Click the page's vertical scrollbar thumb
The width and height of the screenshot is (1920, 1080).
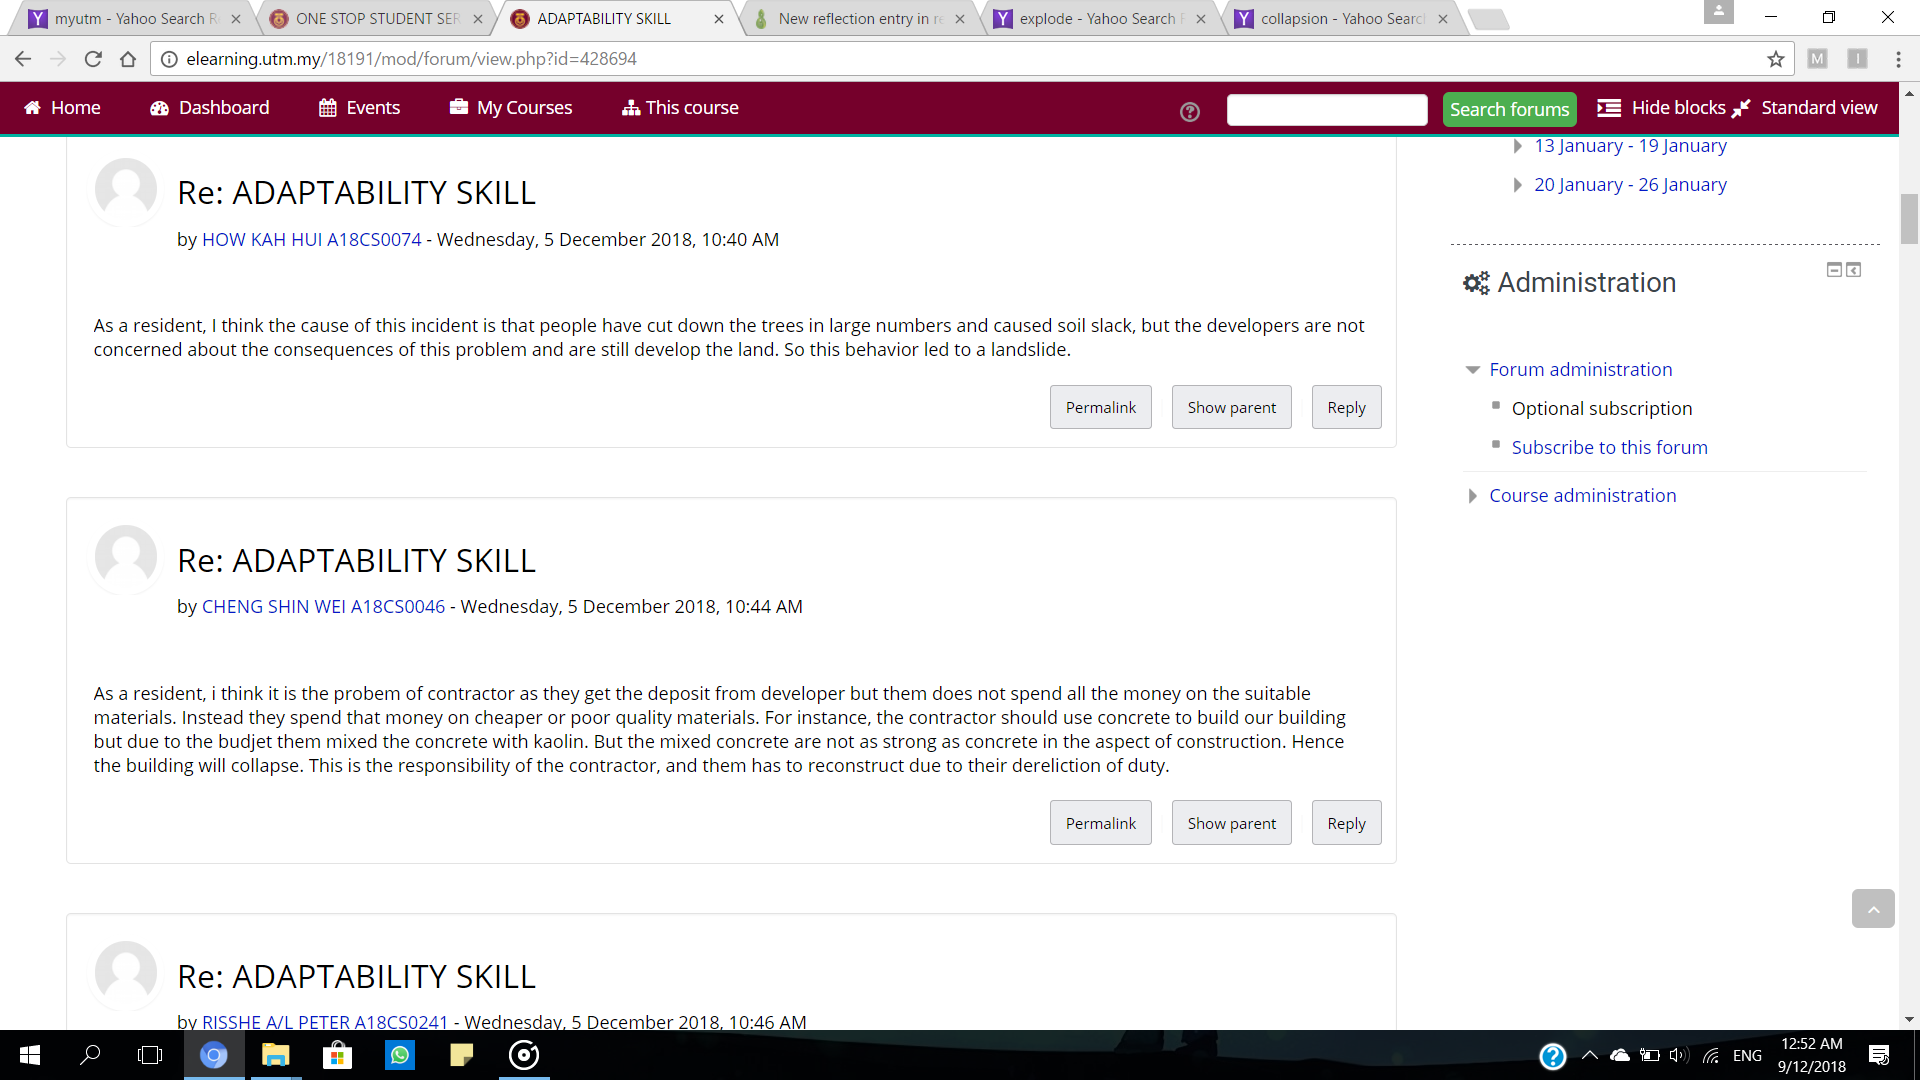click(x=1909, y=218)
